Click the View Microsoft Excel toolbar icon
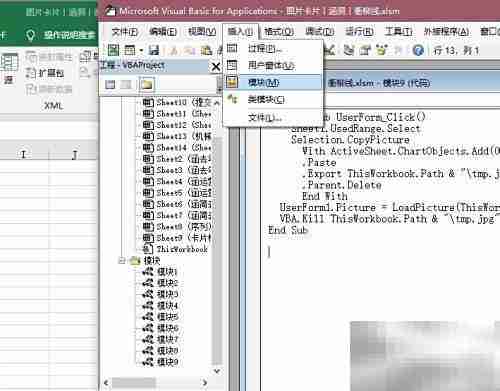 113,50
